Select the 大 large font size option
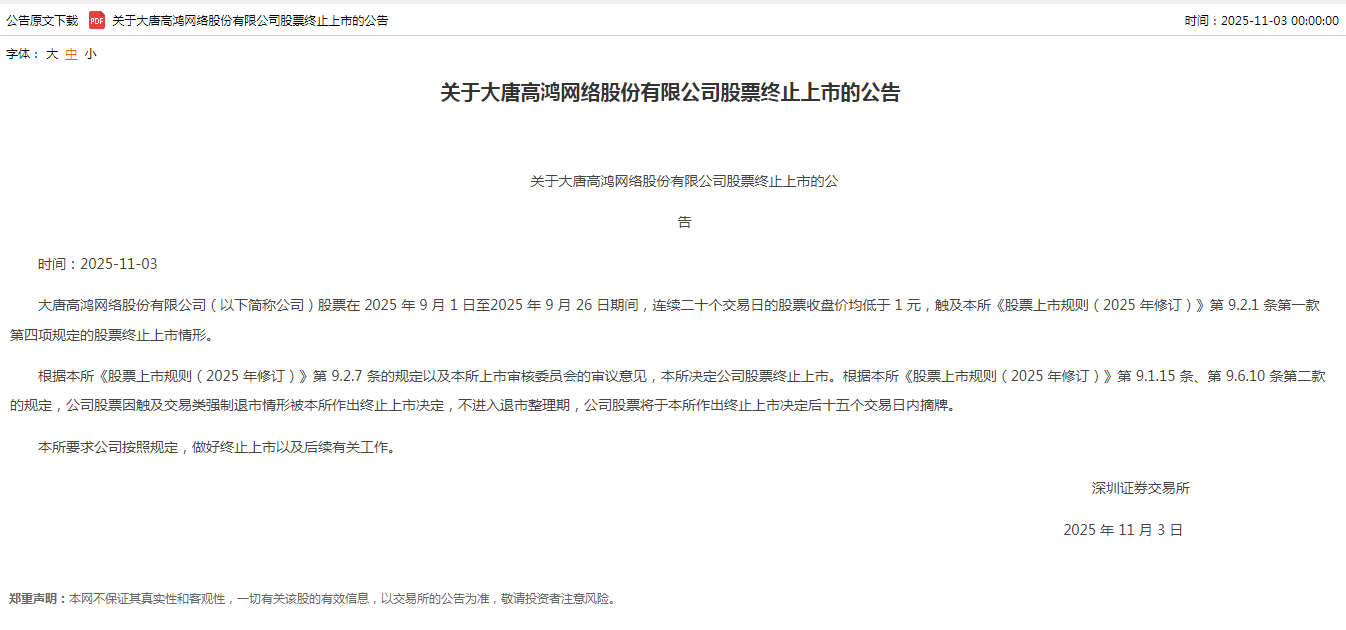Screen dimensions: 1346x630 (x=52, y=54)
